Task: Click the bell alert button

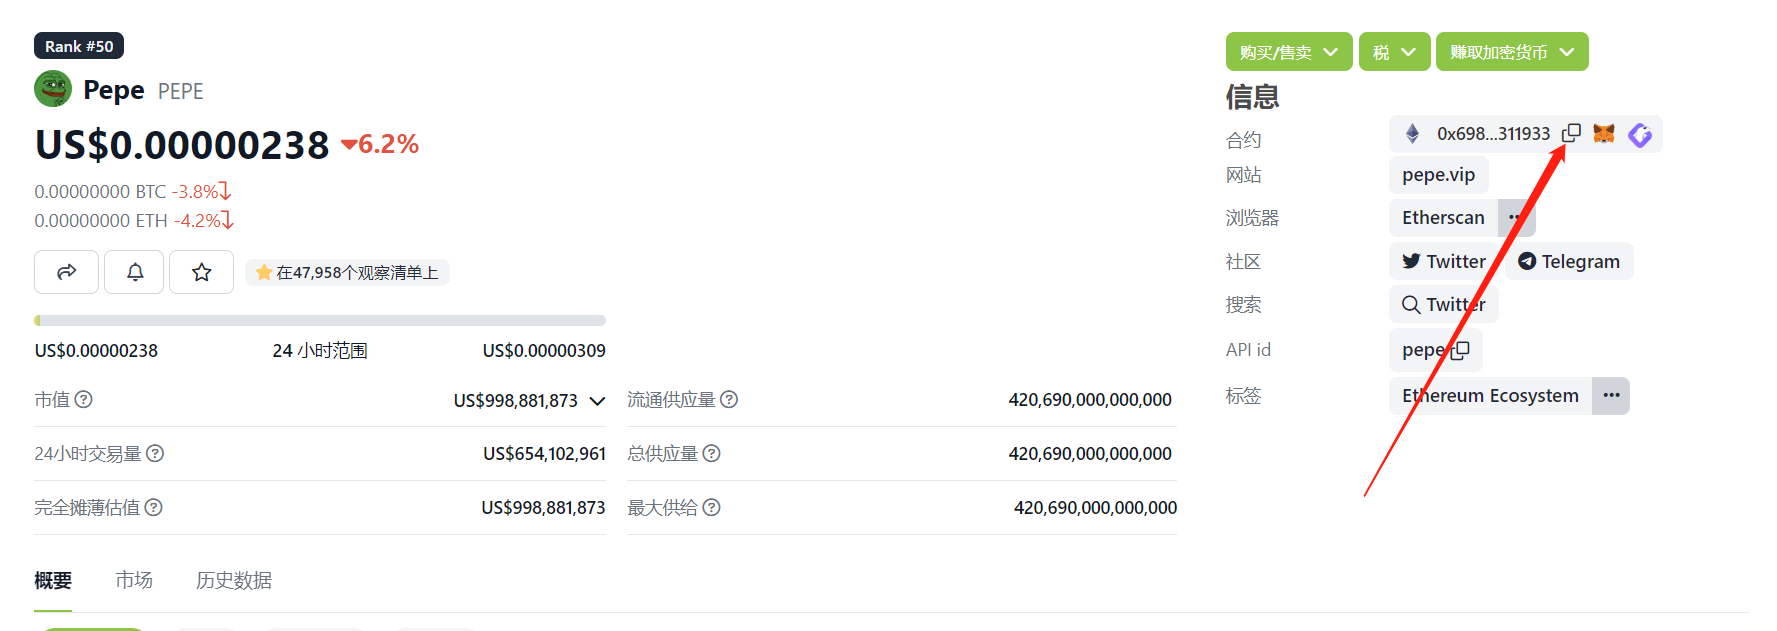Action: pyautogui.click(x=135, y=272)
